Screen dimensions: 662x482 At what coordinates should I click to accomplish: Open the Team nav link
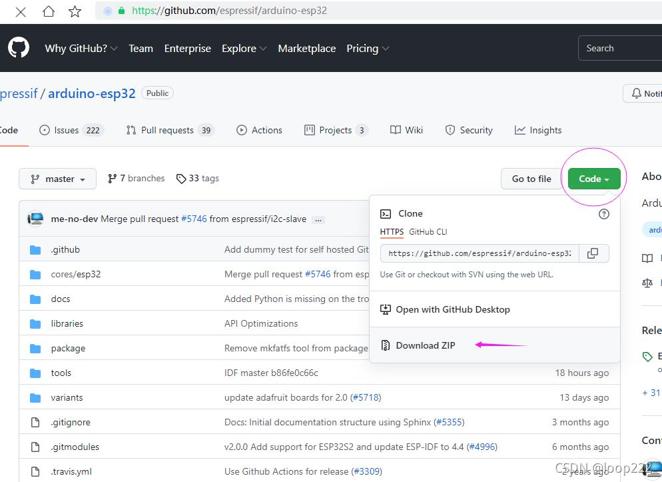pyautogui.click(x=141, y=49)
